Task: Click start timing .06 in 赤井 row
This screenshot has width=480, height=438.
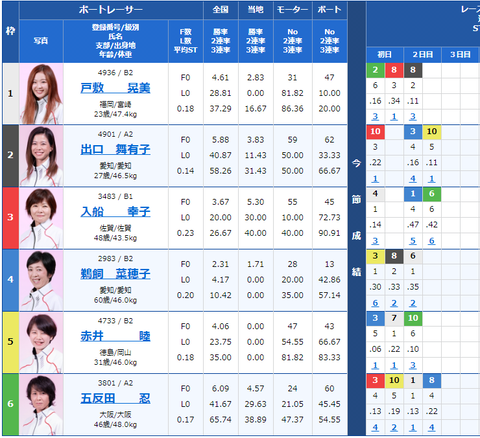Action: click(375, 349)
